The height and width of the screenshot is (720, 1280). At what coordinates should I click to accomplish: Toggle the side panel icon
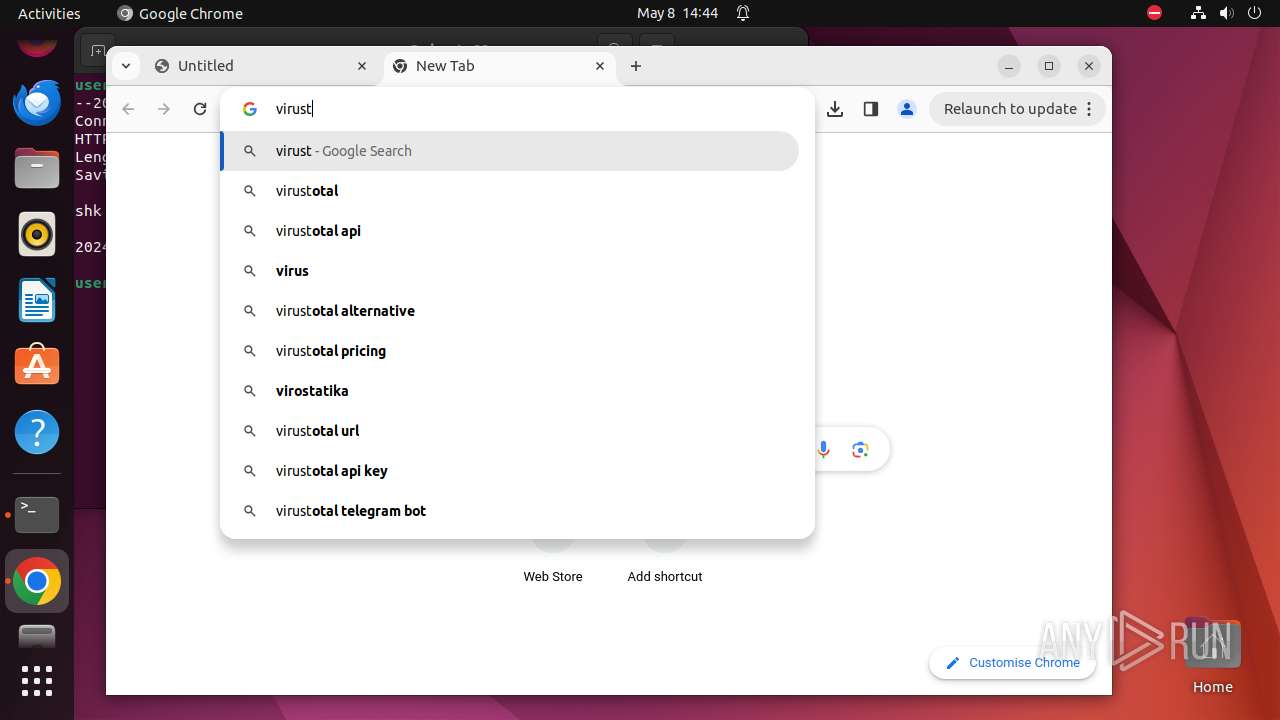point(871,109)
